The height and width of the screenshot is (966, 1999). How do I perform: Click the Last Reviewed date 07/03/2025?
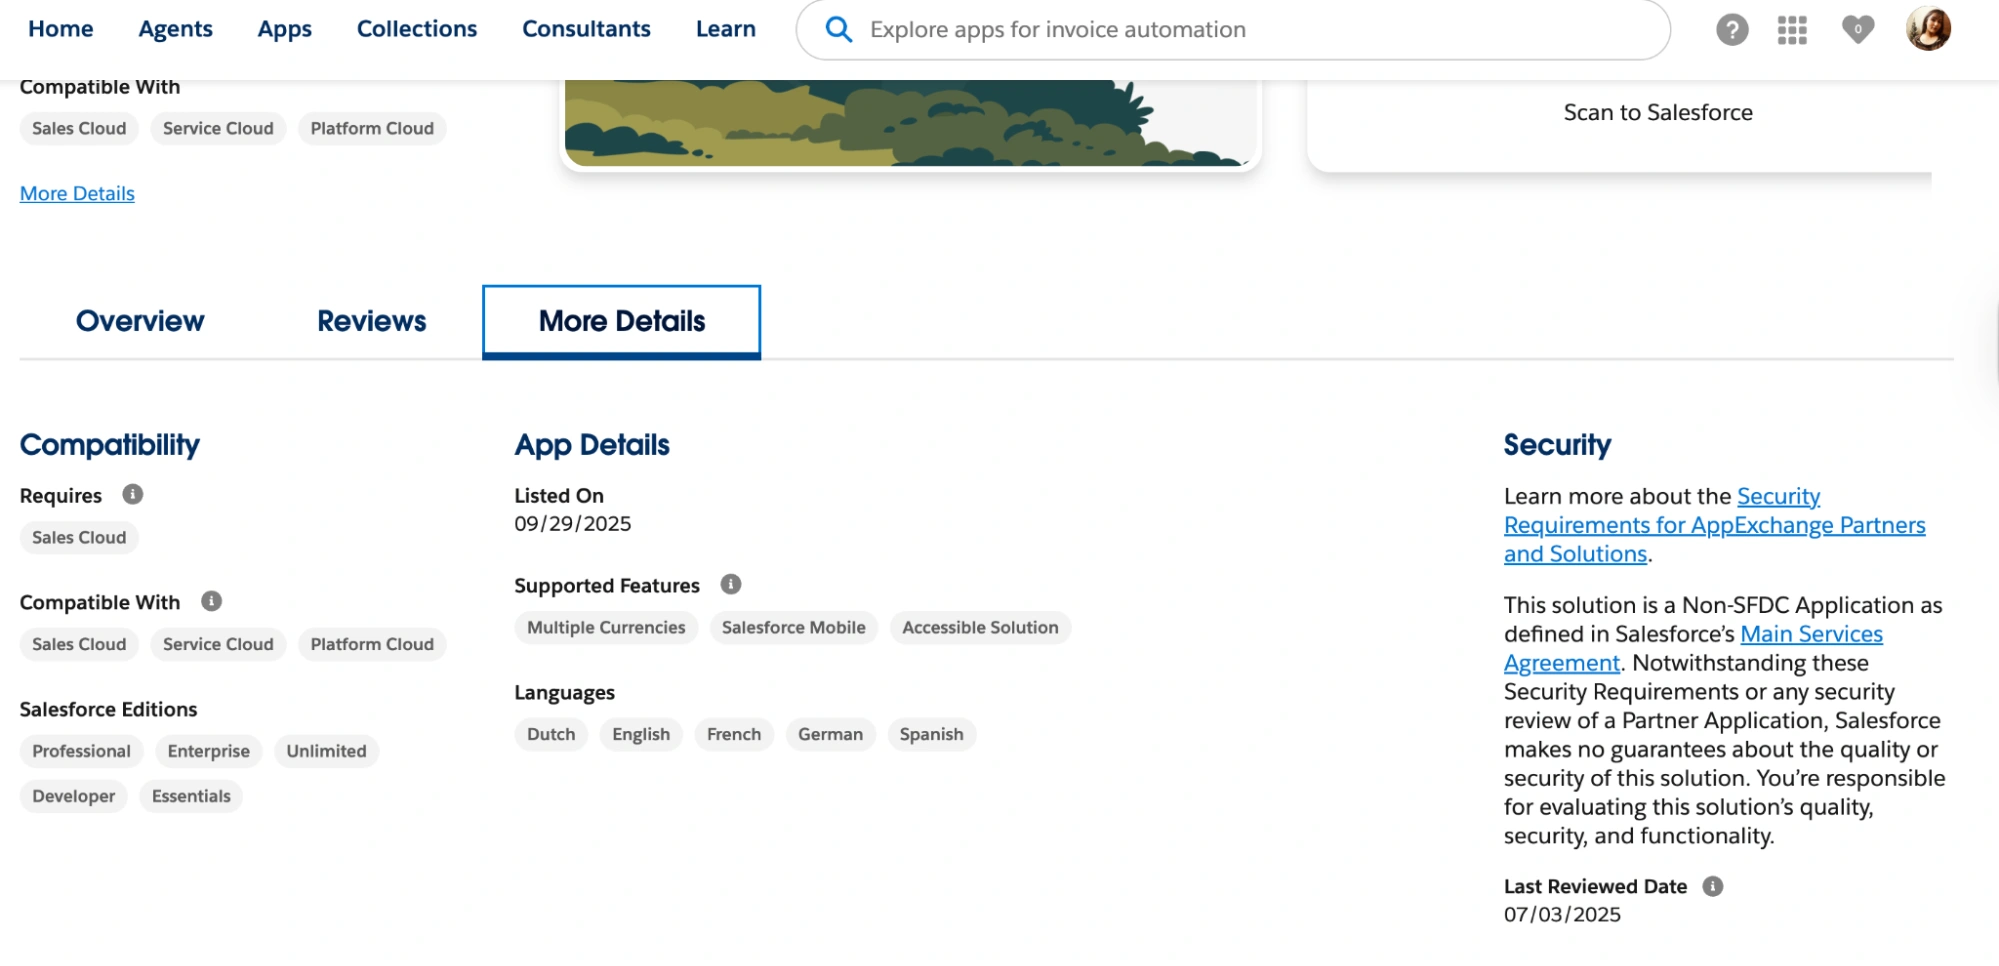point(1562,914)
